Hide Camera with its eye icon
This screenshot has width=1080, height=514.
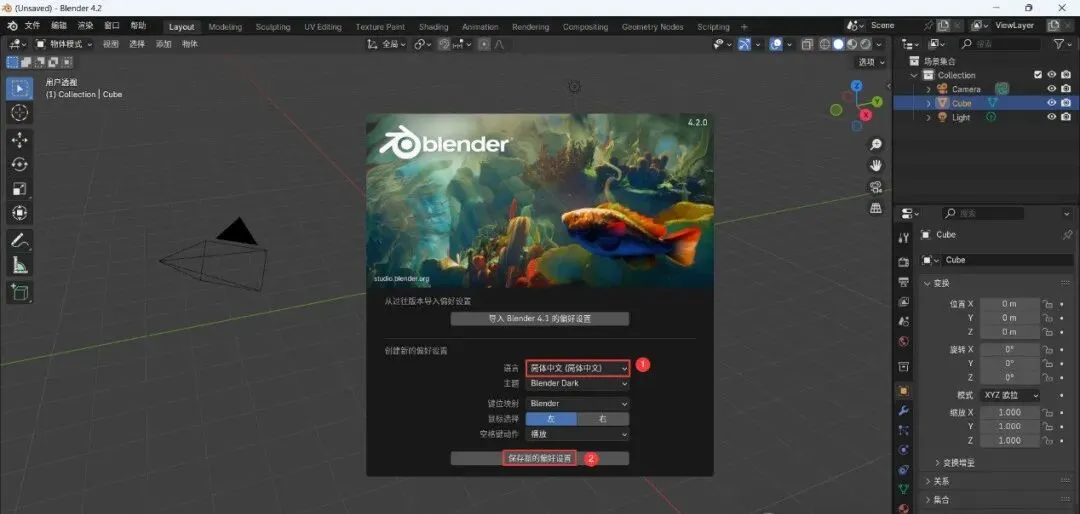pos(1052,89)
